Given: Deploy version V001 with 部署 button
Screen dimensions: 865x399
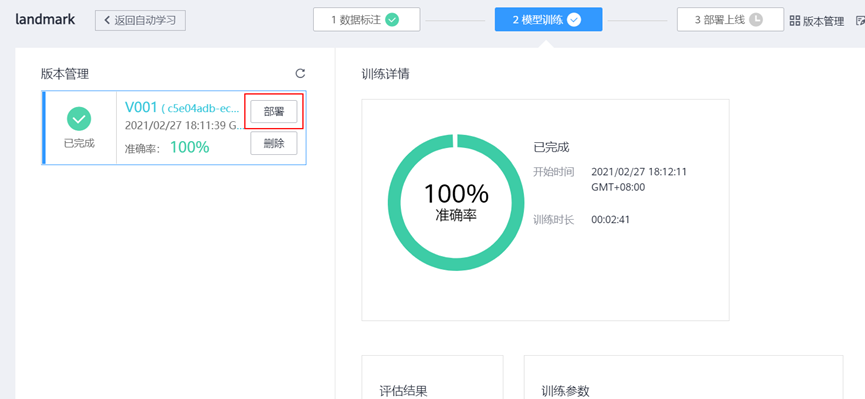Looking at the screenshot, I should point(274,111).
